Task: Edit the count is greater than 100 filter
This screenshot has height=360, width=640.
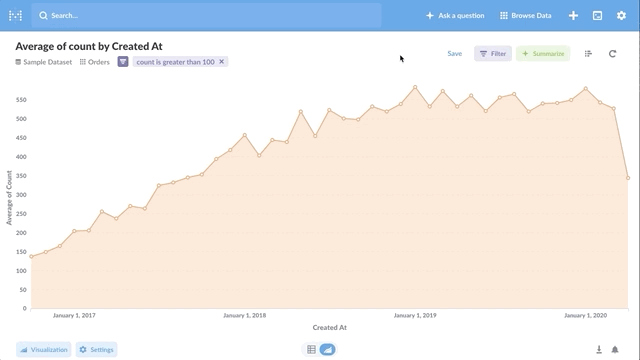Action: (176, 62)
